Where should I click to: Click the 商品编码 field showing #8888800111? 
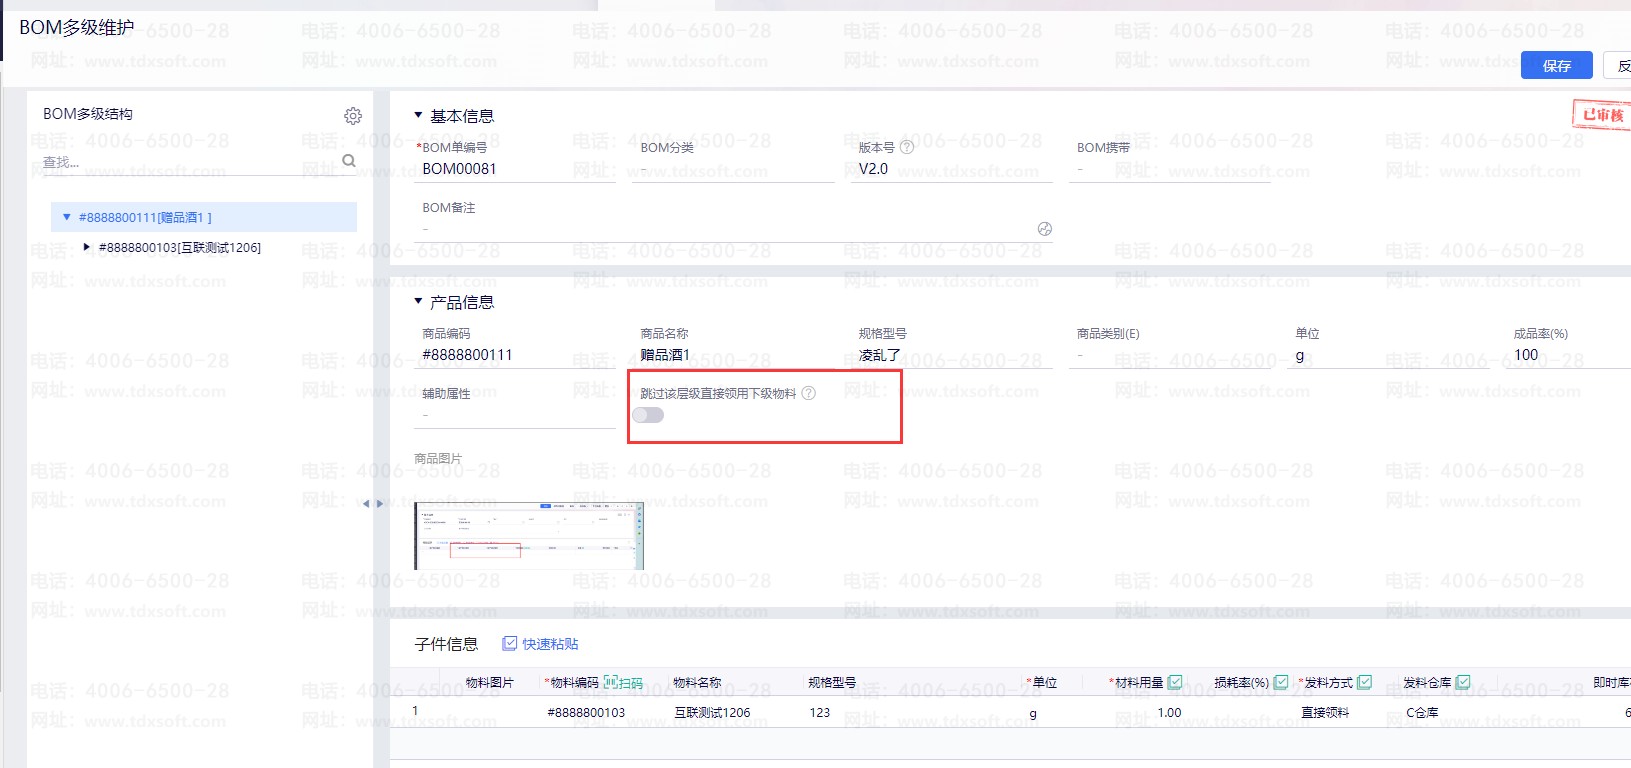[x=516, y=355]
